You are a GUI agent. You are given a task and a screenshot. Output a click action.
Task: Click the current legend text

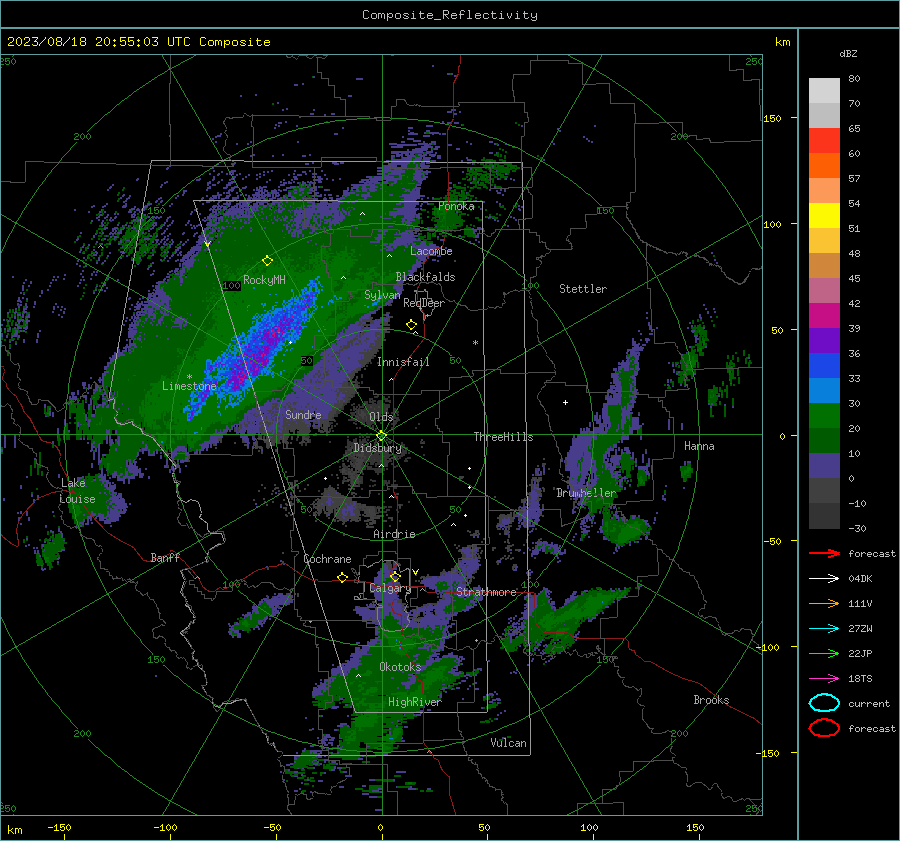(x=869, y=704)
